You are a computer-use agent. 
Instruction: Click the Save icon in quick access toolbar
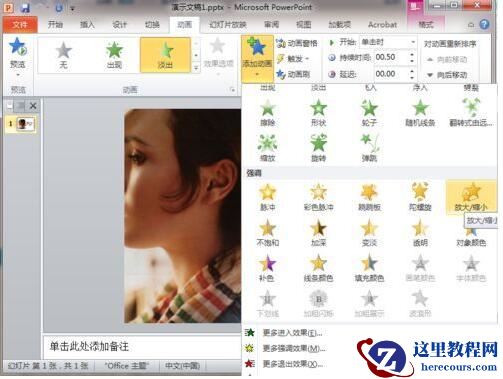click(x=25, y=7)
